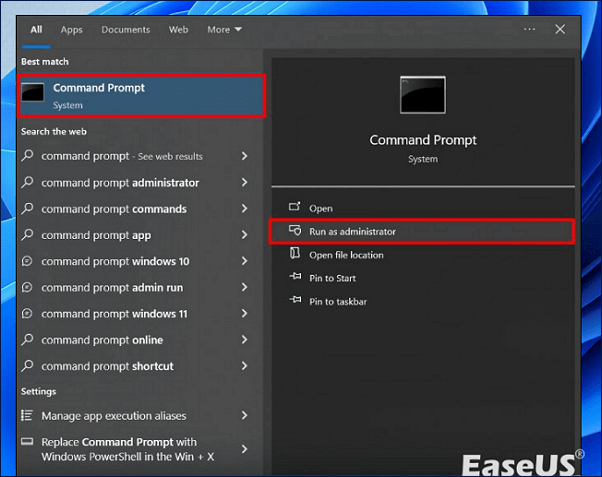Search web for command prompt commands
Image resolution: width=602 pixels, height=477 pixels.
click(113, 209)
